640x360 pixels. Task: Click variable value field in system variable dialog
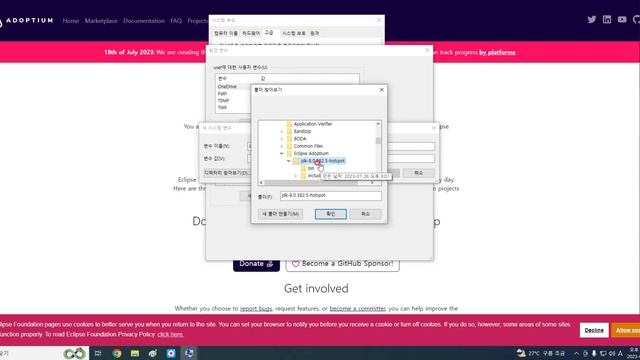[x=411, y=158]
